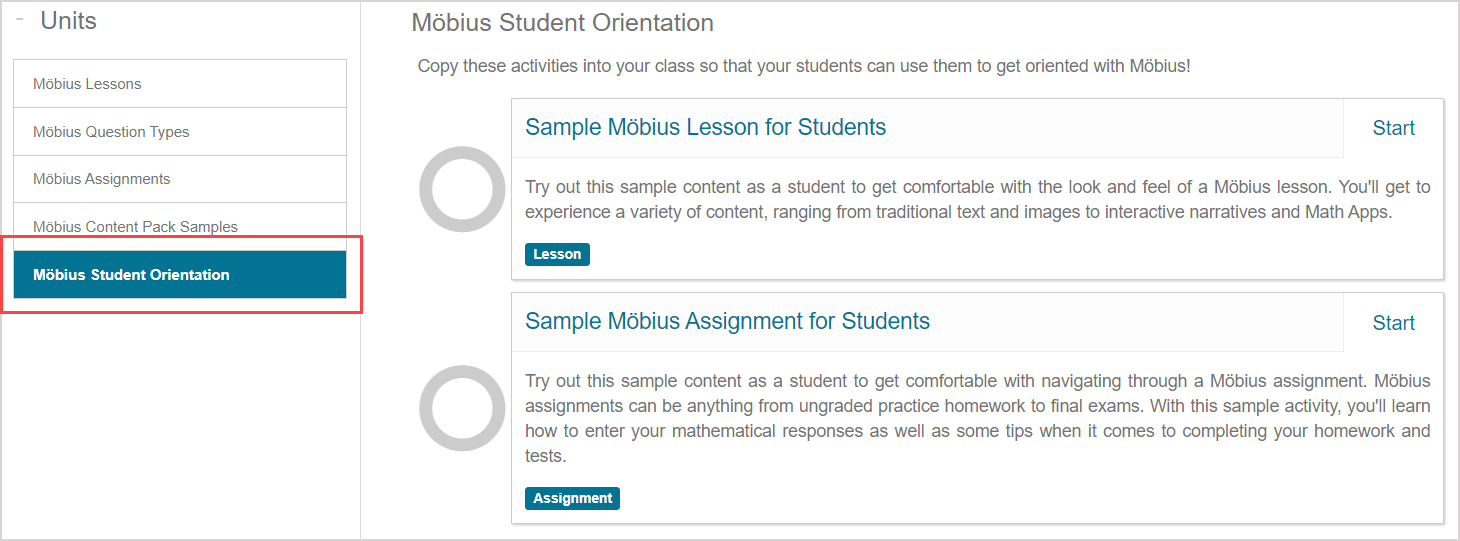The width and height of the screenshot is (1460, 541).
Task: Click the sample lesson description paragraph
Action: coord(977,200)
